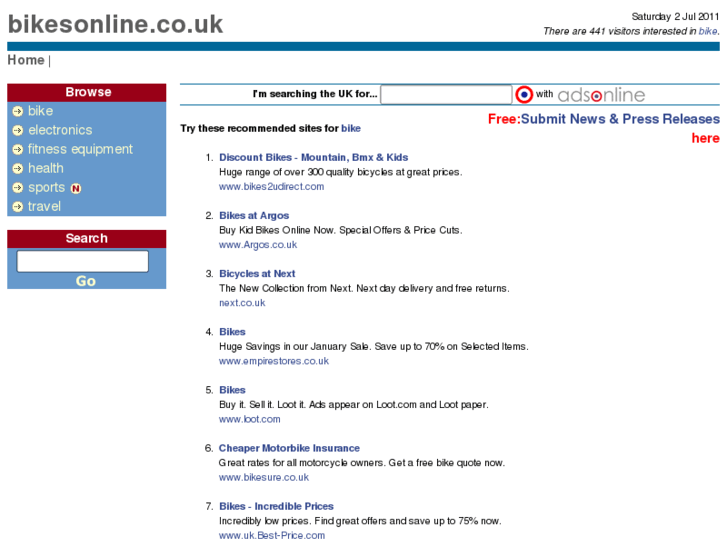Open Bikes - Incredible Prices result

pos(276,507)
